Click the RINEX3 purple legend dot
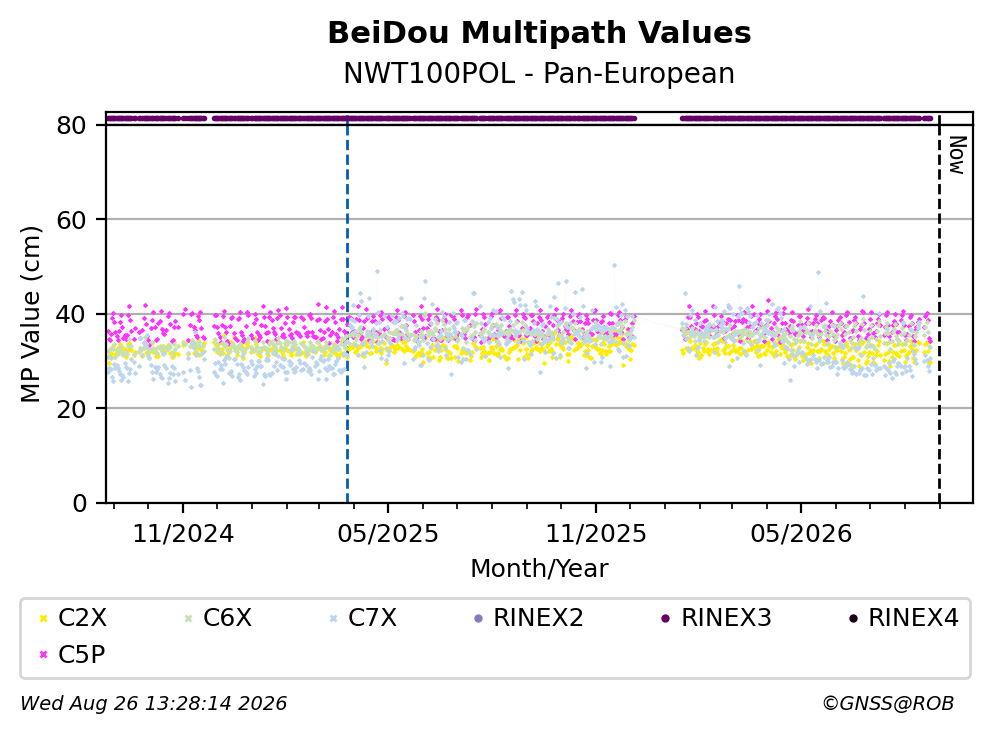This screenshot has width=993, height=734. tap(666, 618)
